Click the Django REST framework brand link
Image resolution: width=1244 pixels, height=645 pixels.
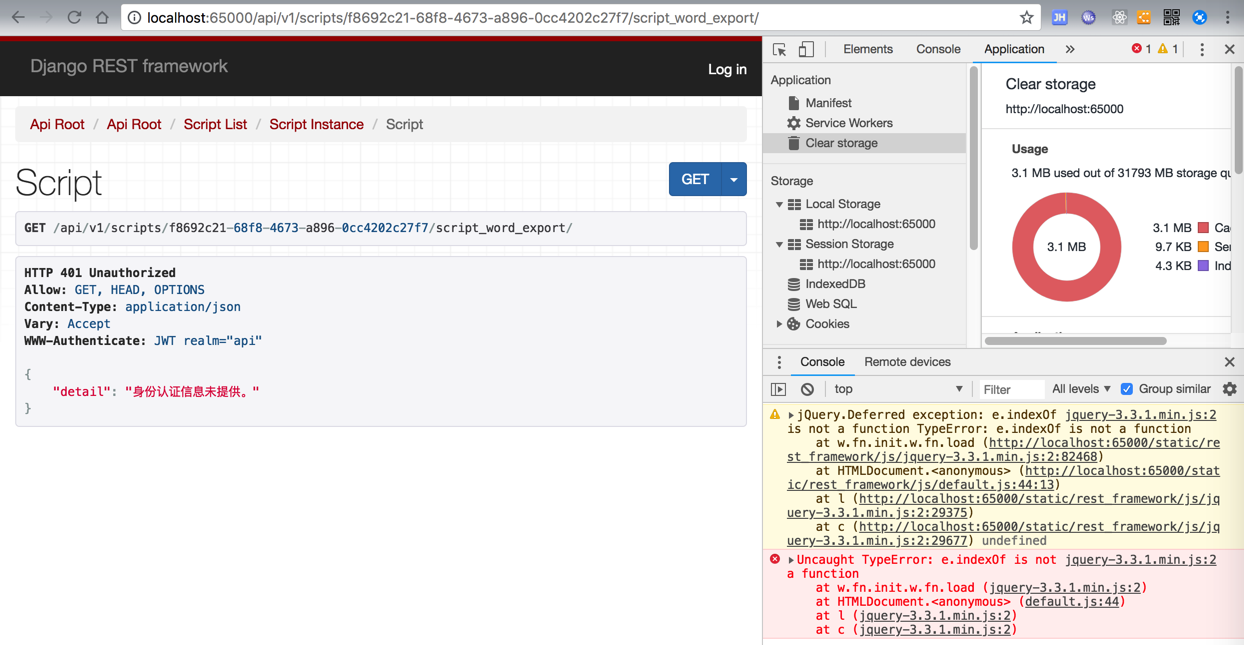[x=129, y=66]
